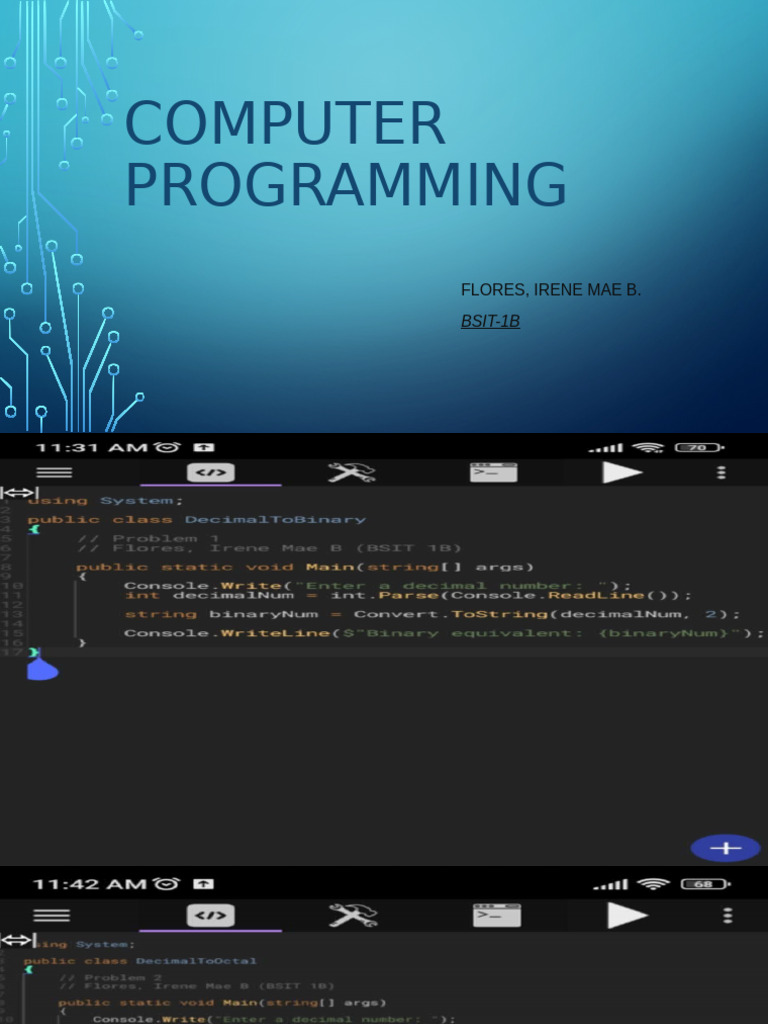The height and width of the screenshot is (1024, 768).
Task: Click the Console.WriteLine line in DecimalToBinary code
Action: coord(443,633)
